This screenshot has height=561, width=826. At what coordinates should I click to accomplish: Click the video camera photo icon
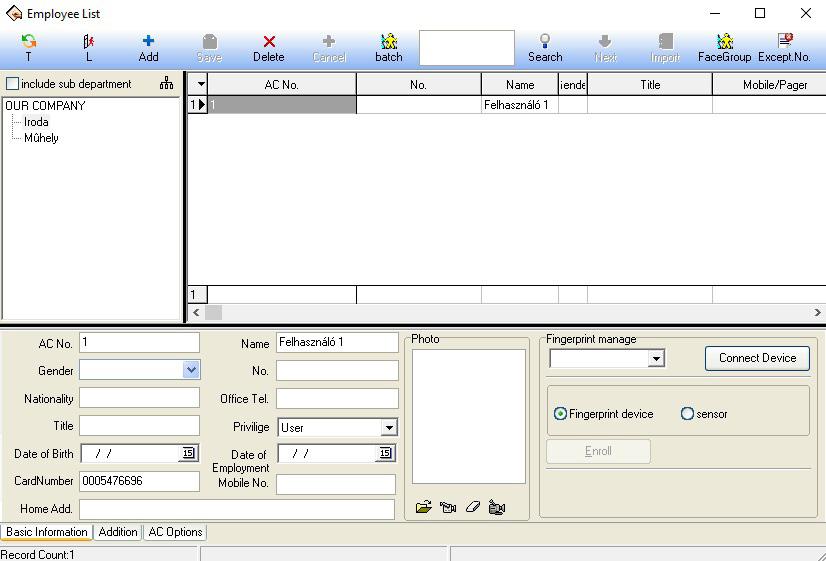497,507
